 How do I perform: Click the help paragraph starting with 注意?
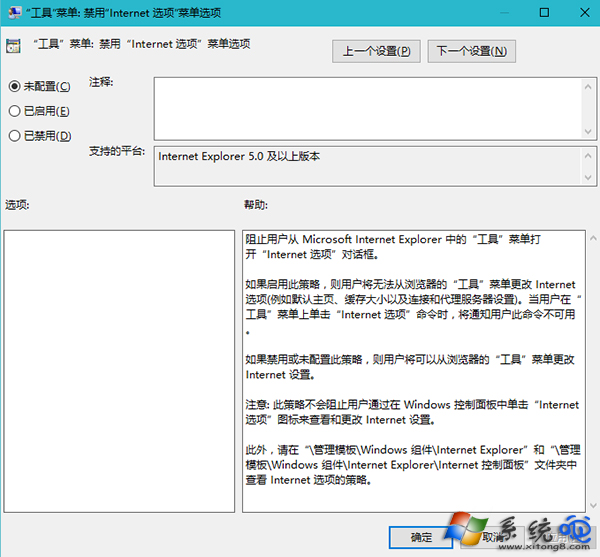click(x=412, y=412)
